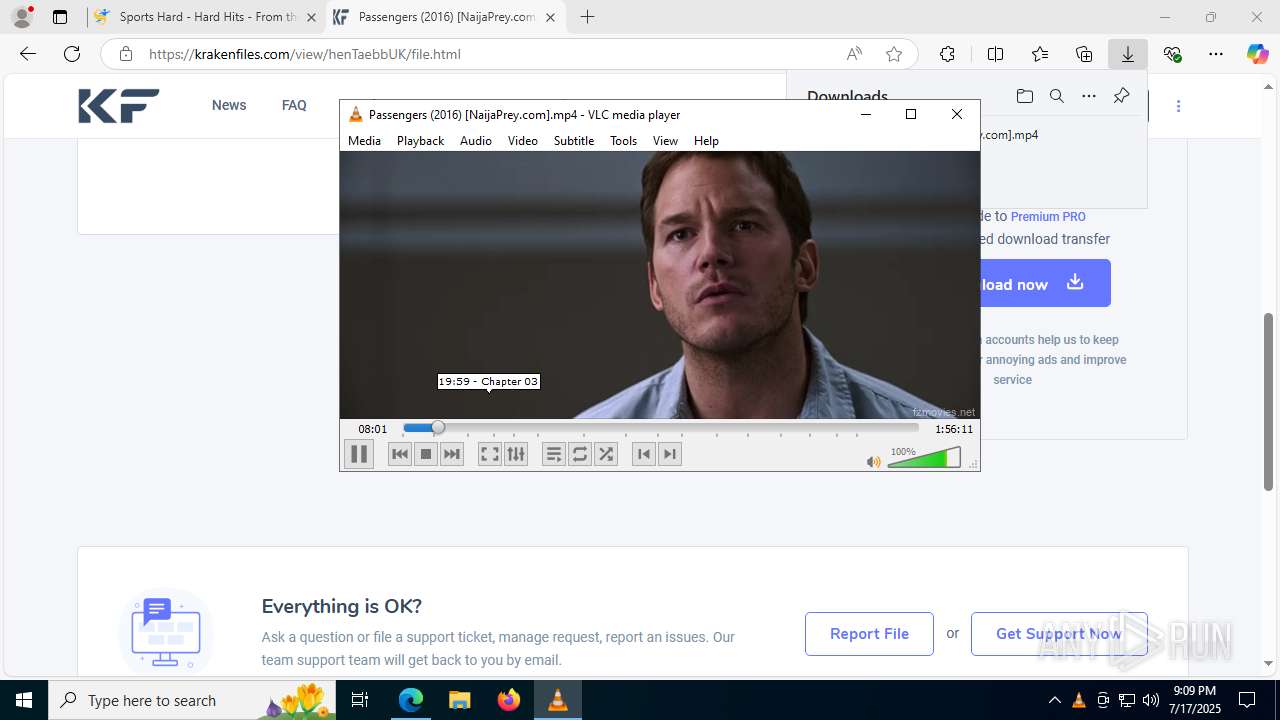Click the VLC cone icon in title bar

355,114
